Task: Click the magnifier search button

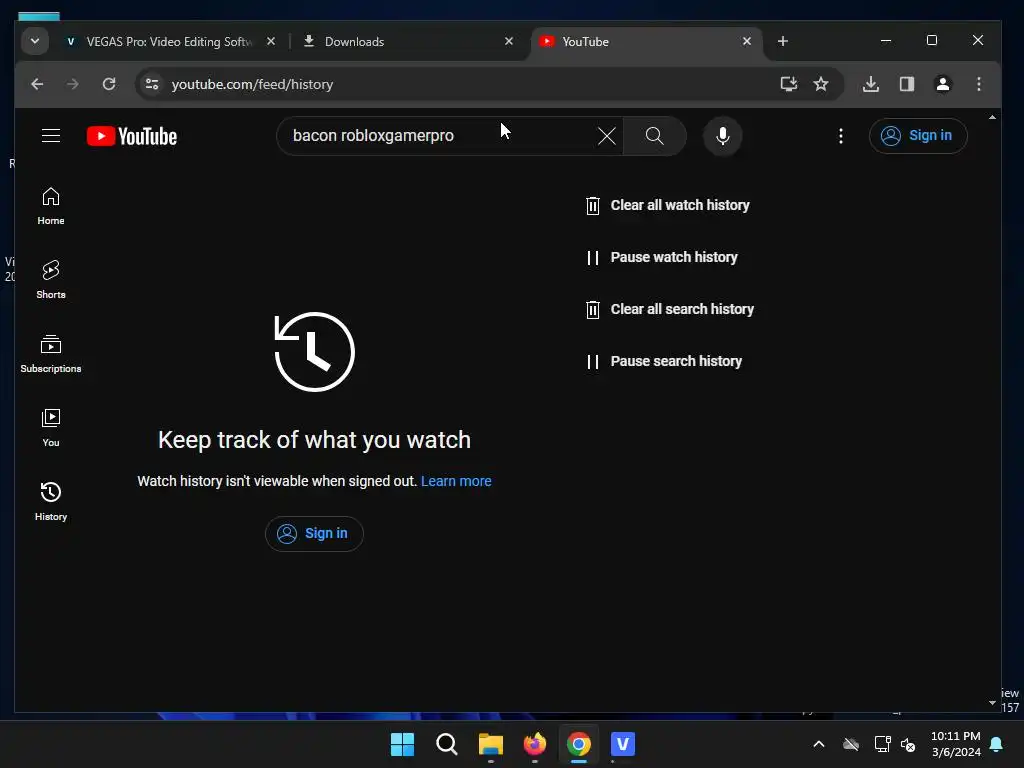Action: click(654, 136)
